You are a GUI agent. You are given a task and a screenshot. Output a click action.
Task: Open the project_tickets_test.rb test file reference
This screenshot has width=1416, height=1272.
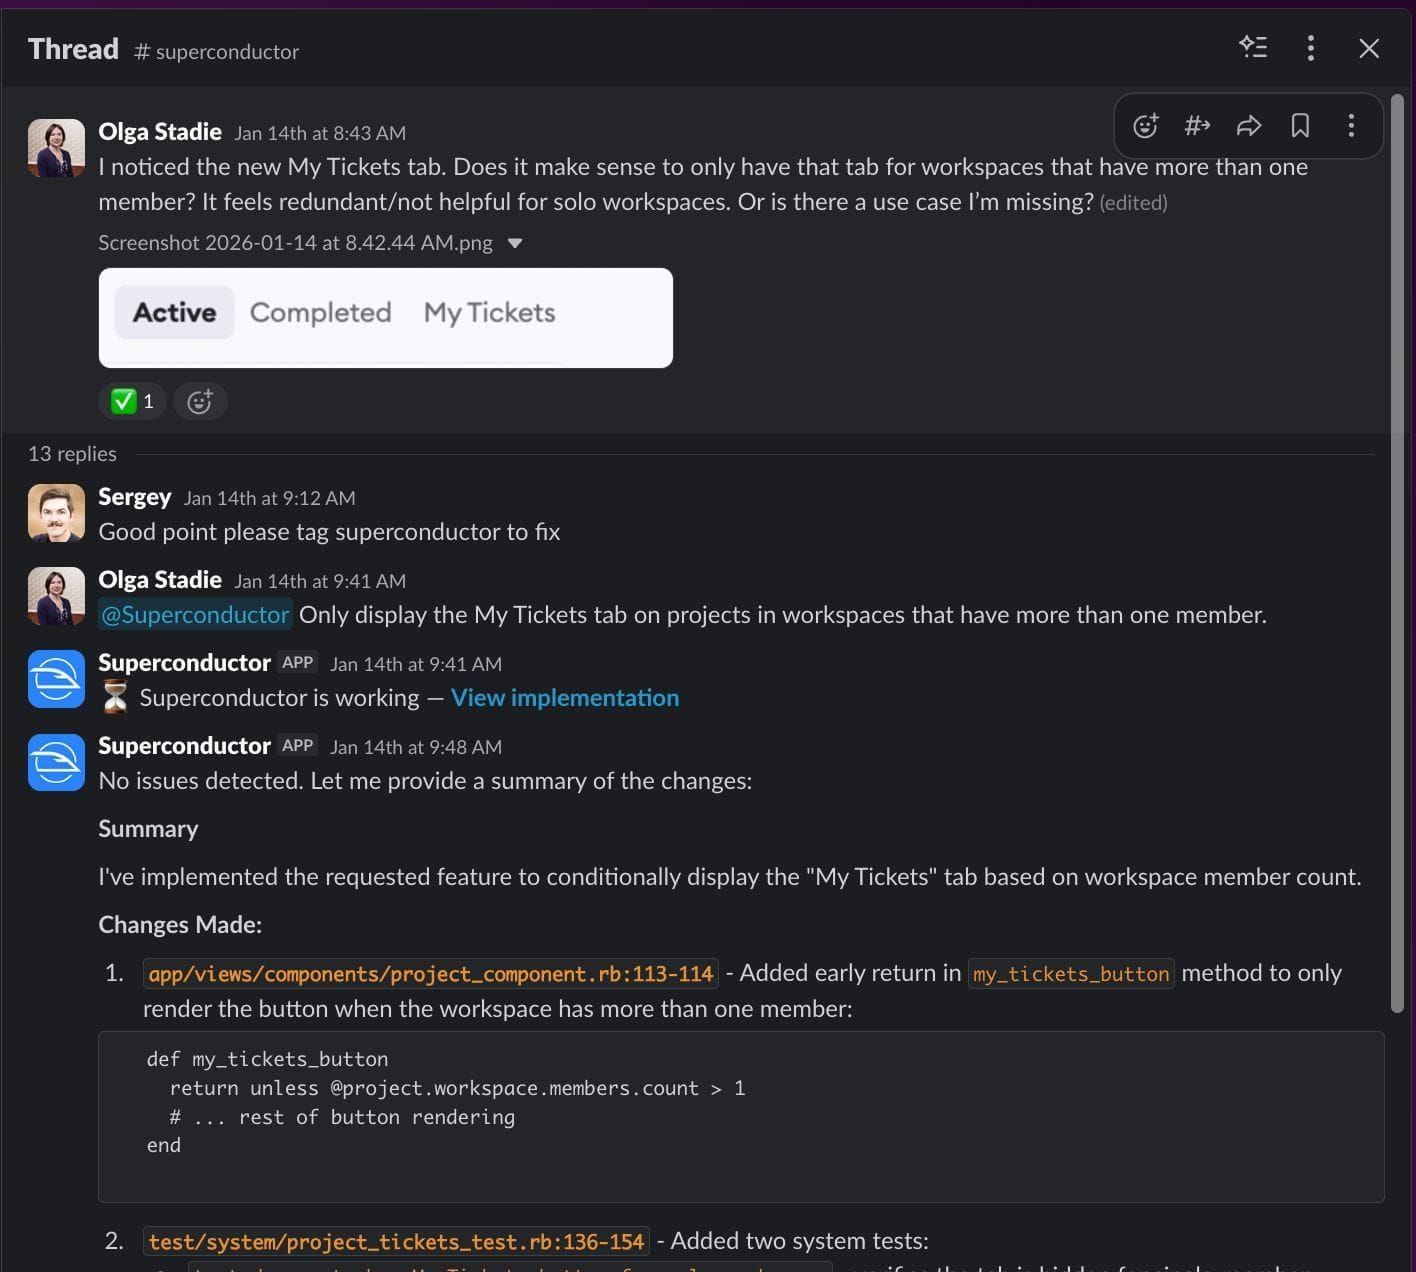[396, 1241]
